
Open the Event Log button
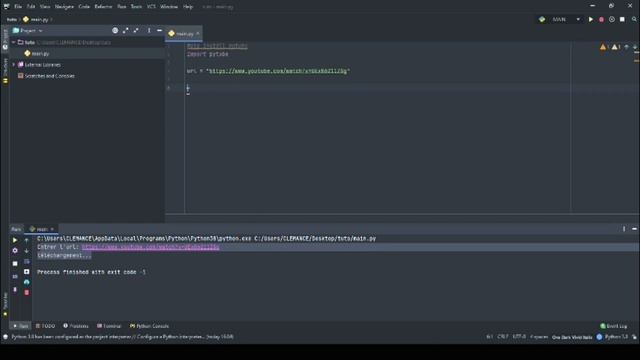click(x=613, y=326)
